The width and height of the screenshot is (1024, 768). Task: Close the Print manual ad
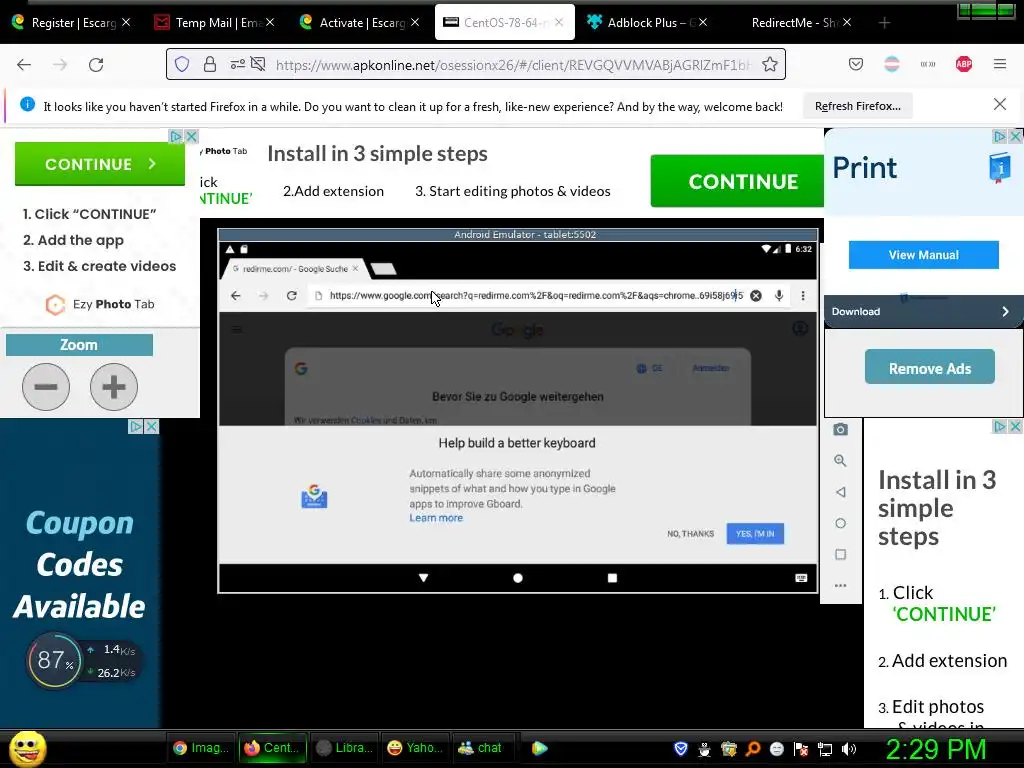1016,136
